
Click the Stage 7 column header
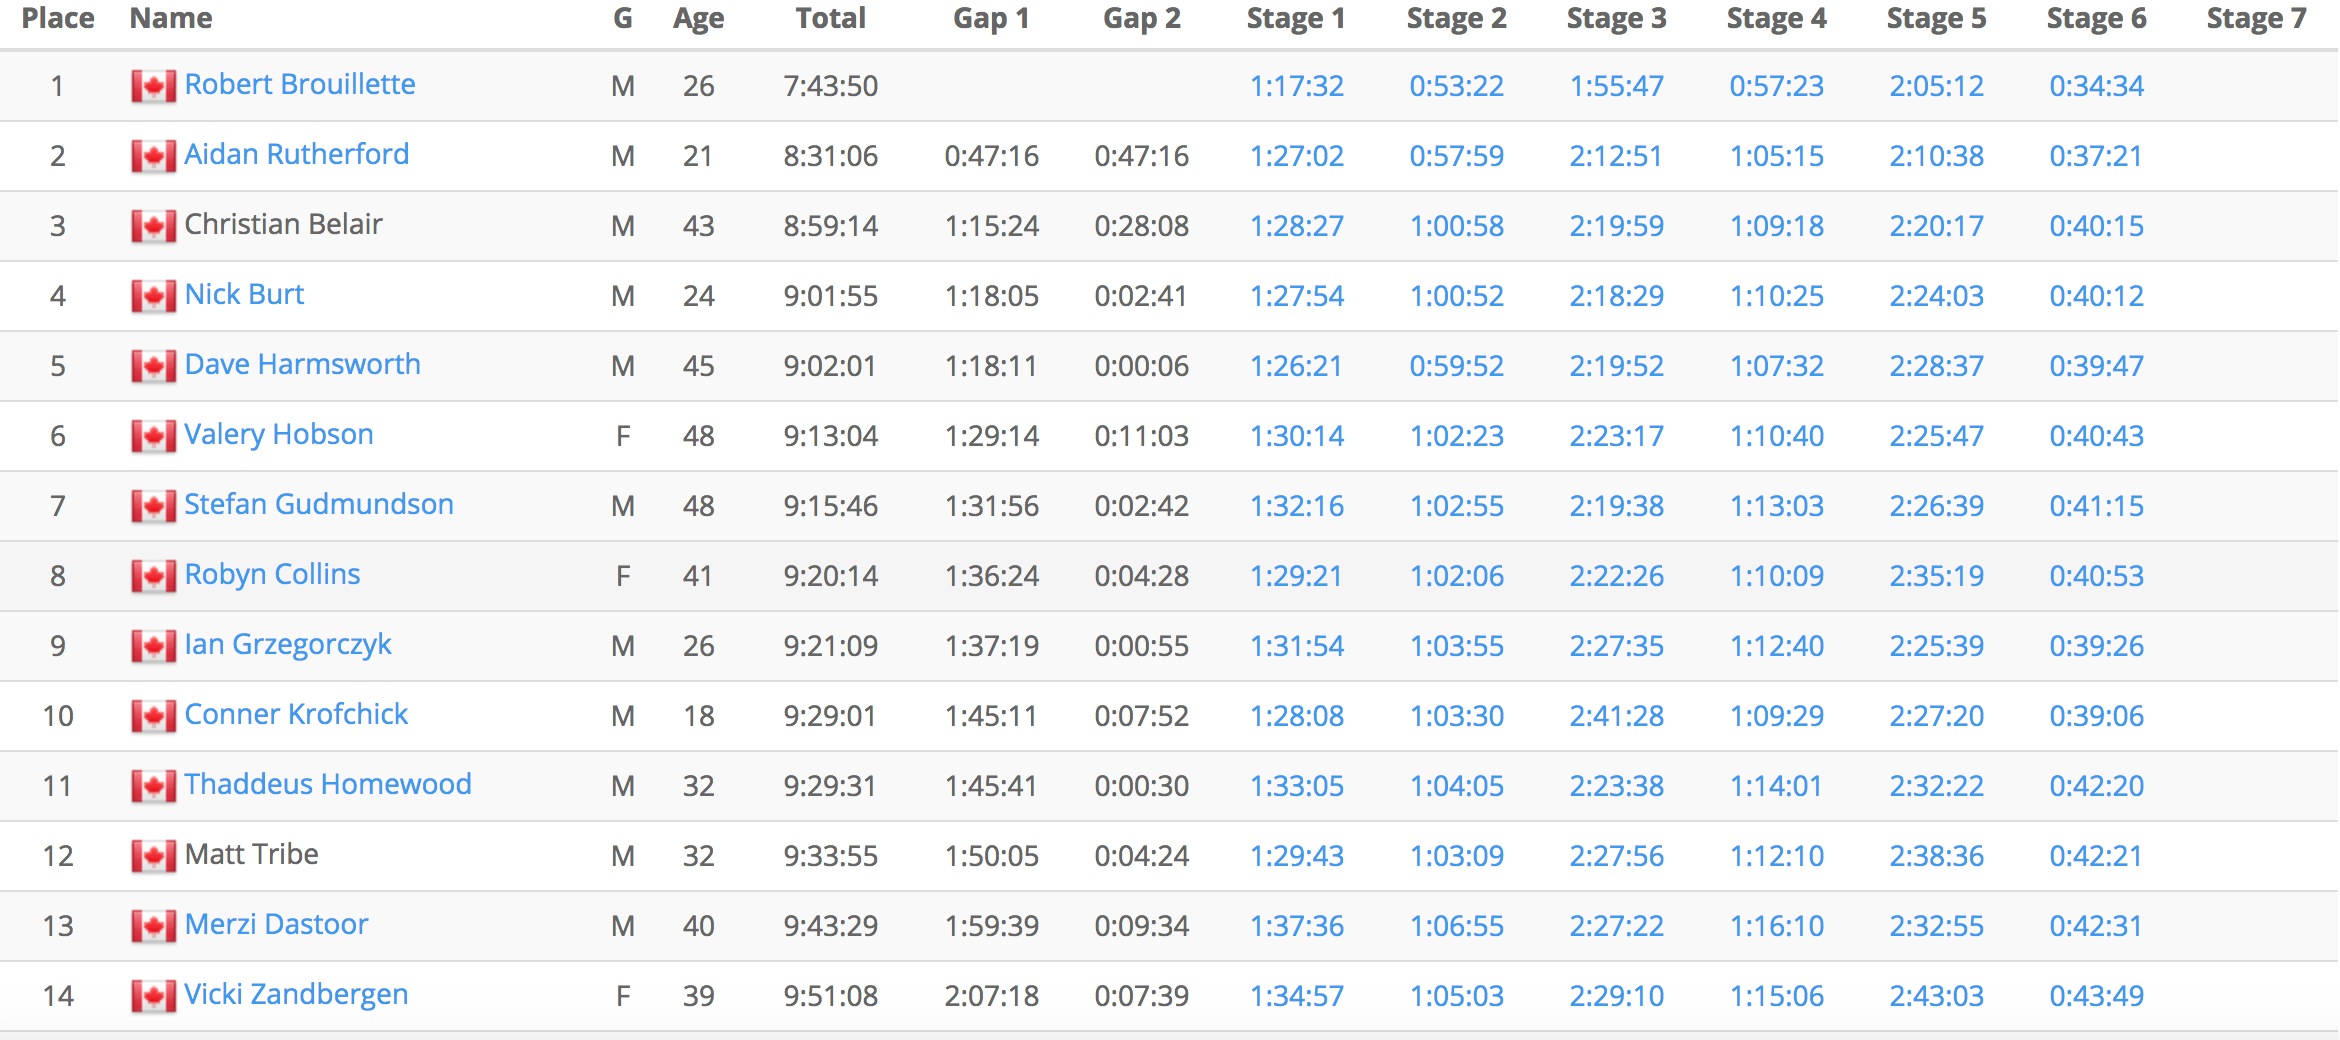click(x=2256, y=19)
